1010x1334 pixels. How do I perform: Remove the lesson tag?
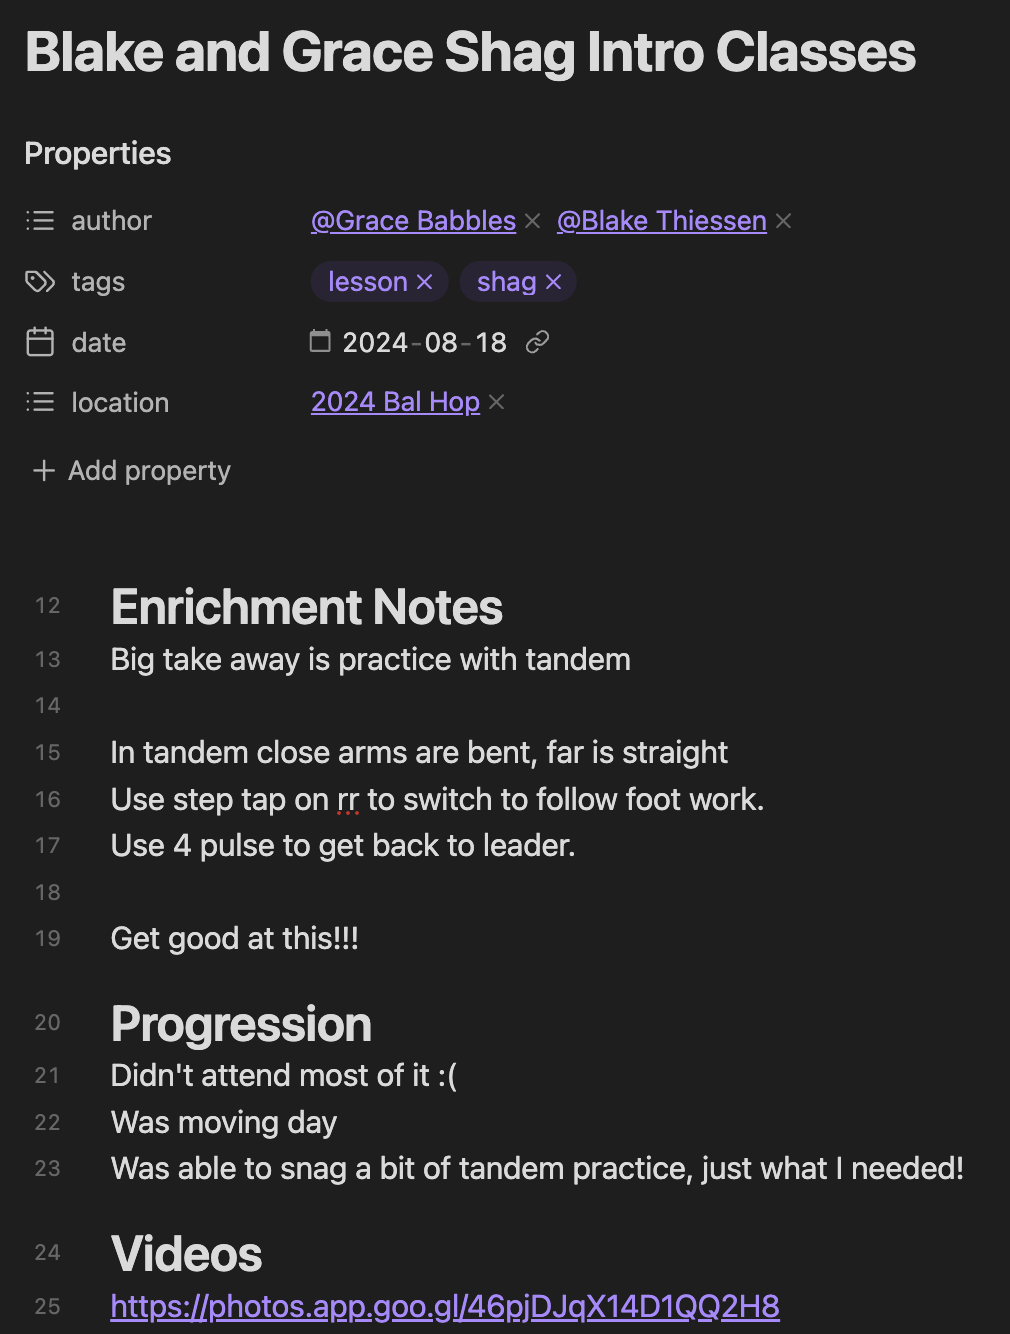coord(424,281)
